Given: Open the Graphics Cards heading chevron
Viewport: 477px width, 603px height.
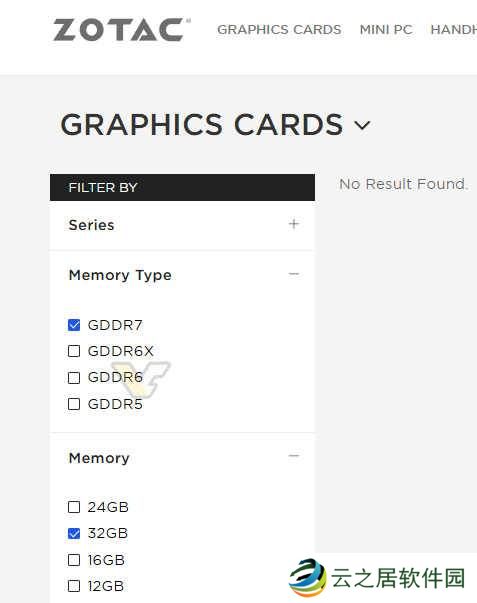Looking at the screenshot, I should point(362,125).
